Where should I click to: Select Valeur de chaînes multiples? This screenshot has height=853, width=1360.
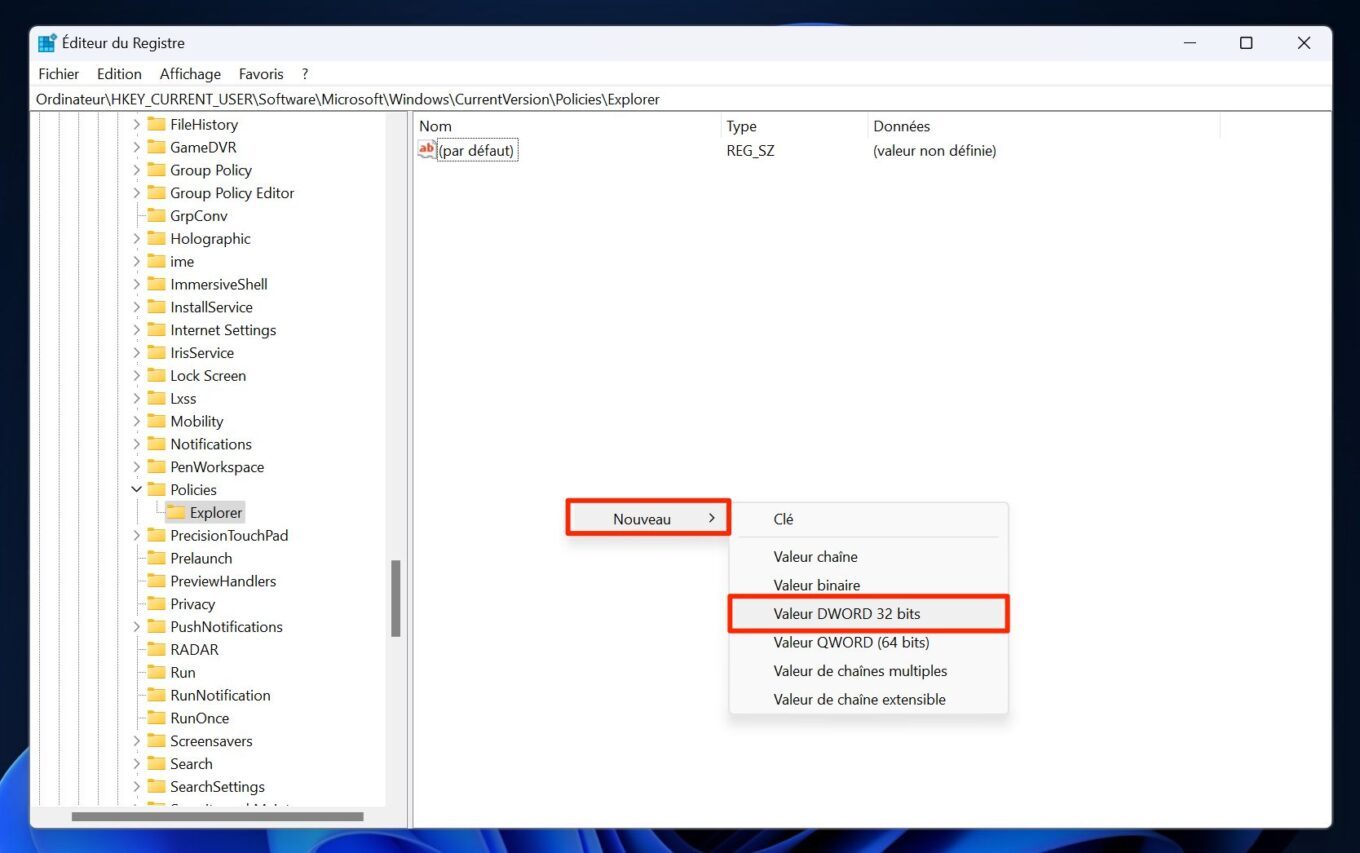(x=868, y=671)
